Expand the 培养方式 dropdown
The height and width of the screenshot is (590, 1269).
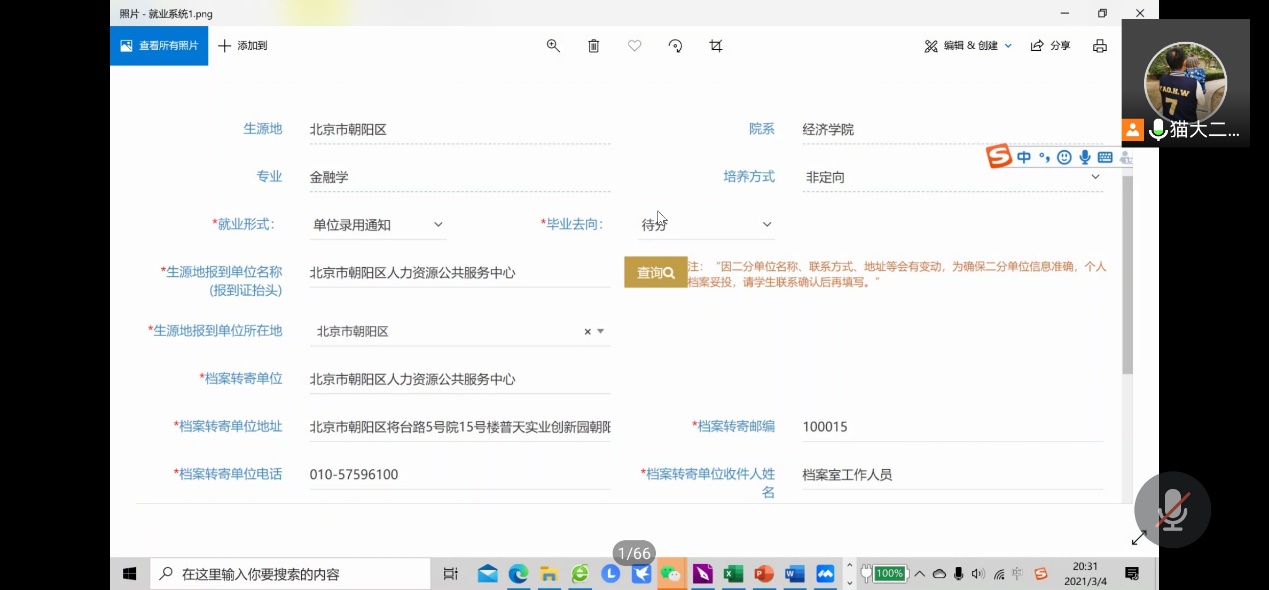(1095, 177)
